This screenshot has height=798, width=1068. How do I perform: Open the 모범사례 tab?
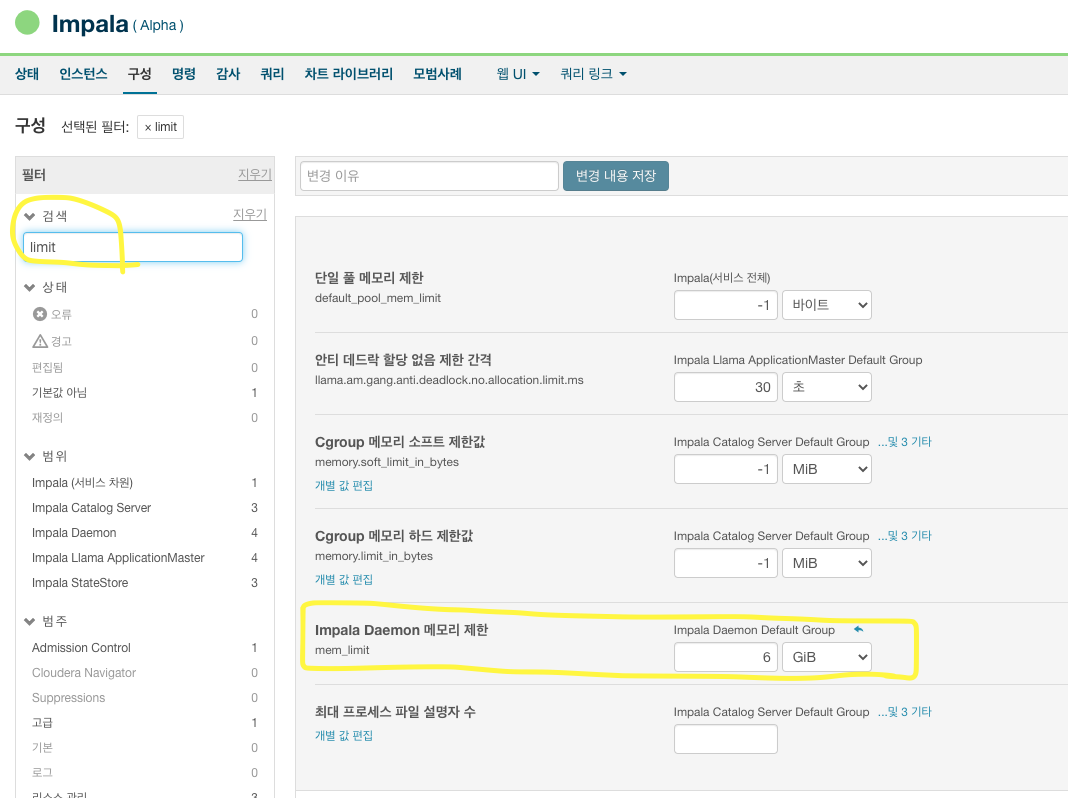(437, 74)
